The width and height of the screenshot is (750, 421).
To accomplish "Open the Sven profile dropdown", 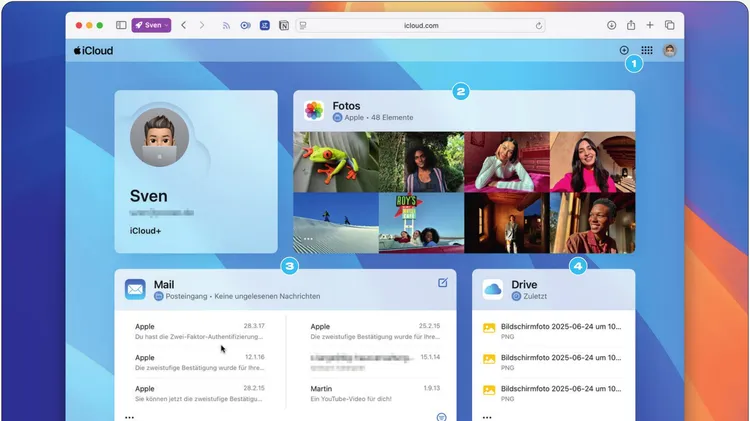I will click(151, 25).
